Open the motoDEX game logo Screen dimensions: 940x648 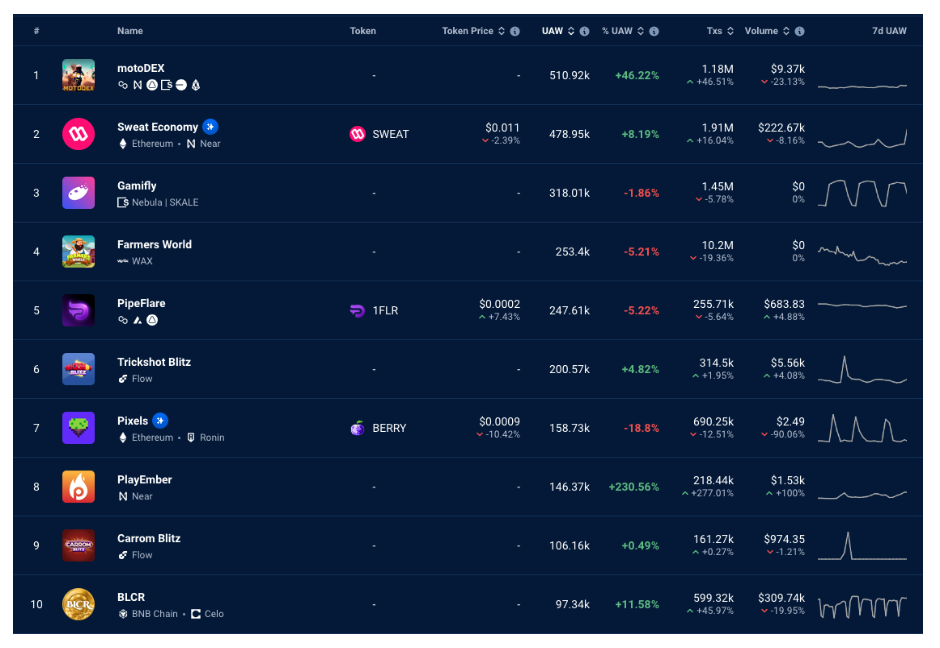[79, 76]
